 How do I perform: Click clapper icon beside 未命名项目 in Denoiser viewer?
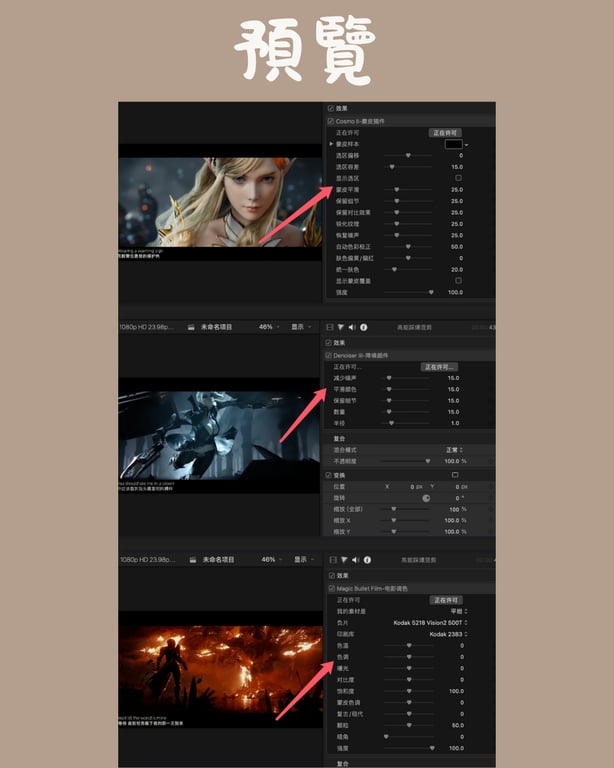point(191,327)
